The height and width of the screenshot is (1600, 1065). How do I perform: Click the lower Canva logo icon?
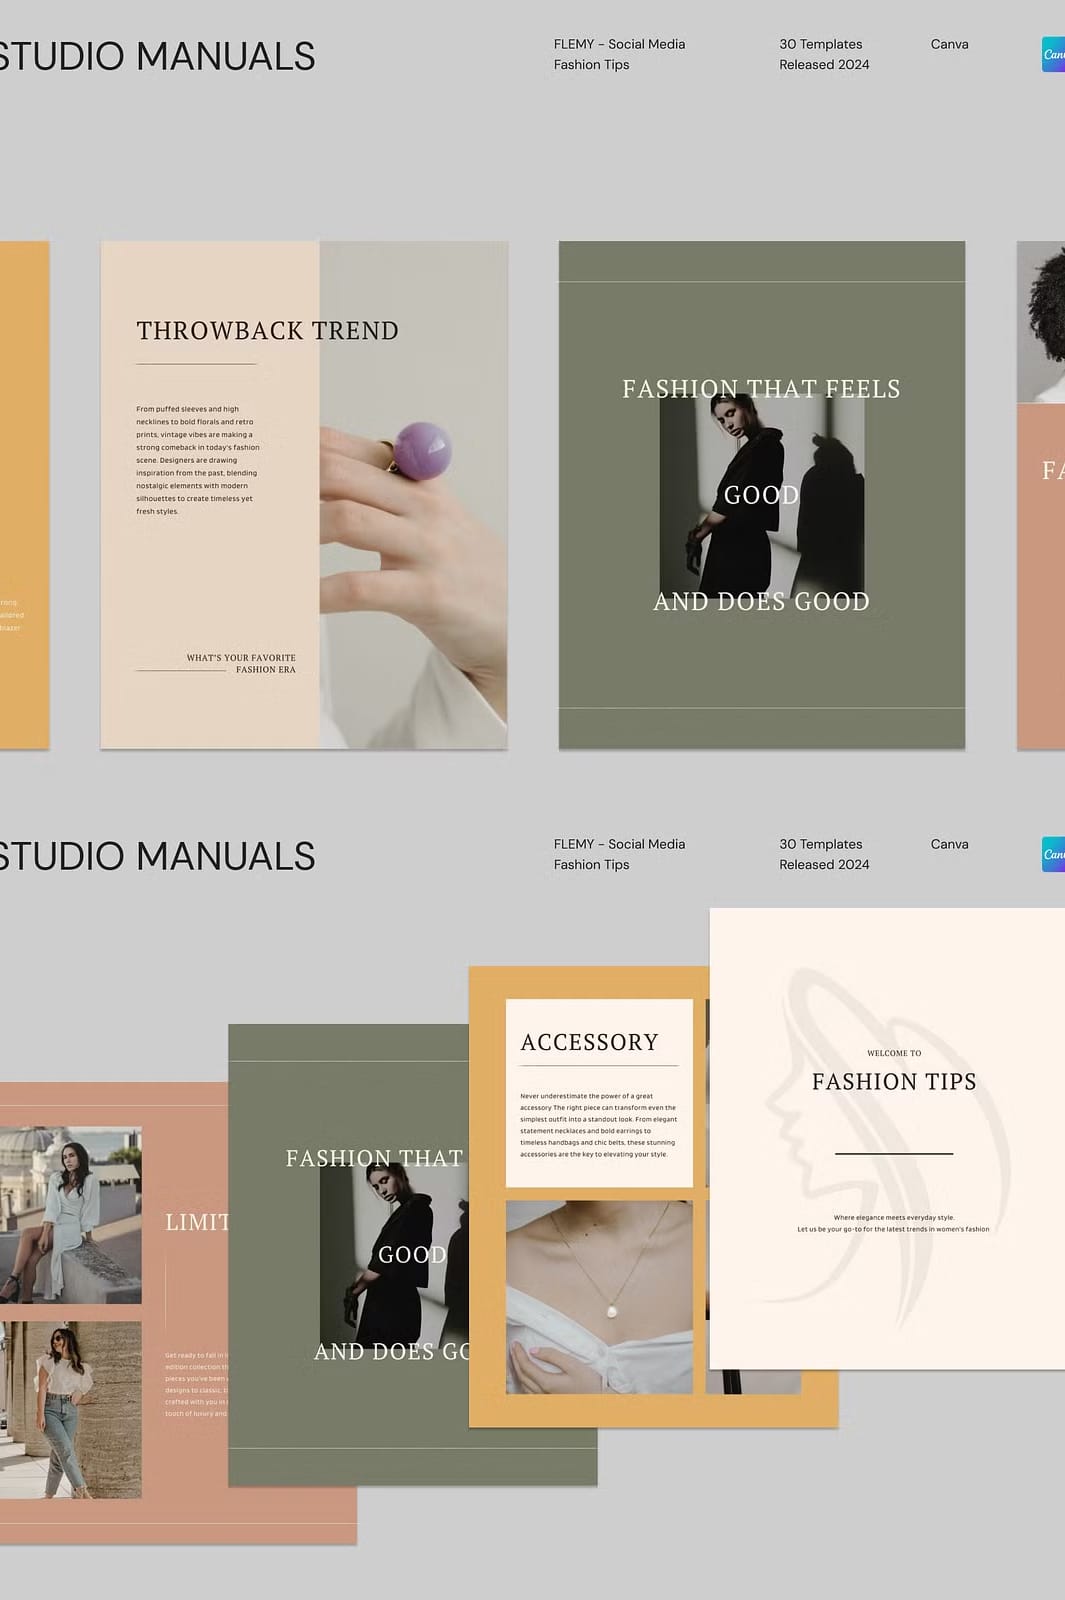[x=1053, y=854]
